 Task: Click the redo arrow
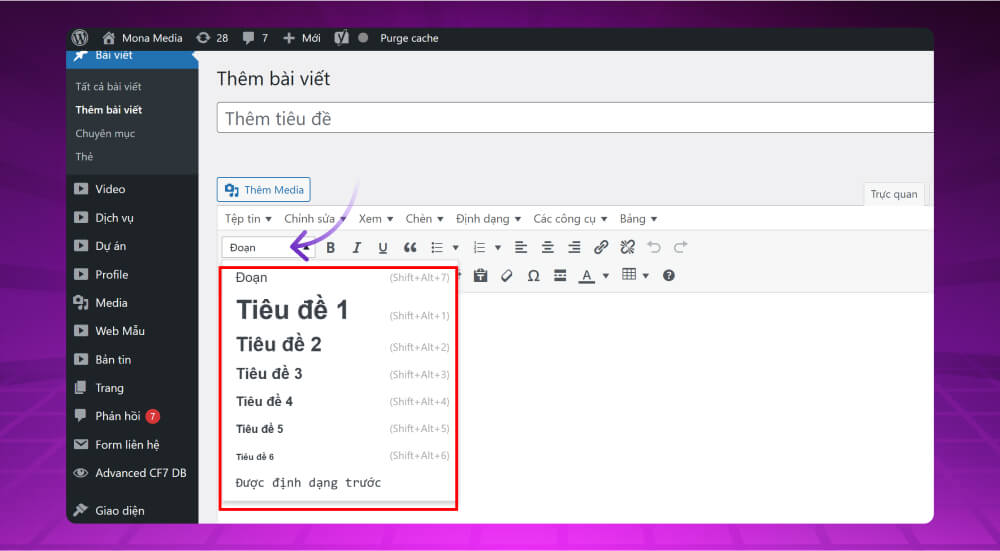point(680,247)
